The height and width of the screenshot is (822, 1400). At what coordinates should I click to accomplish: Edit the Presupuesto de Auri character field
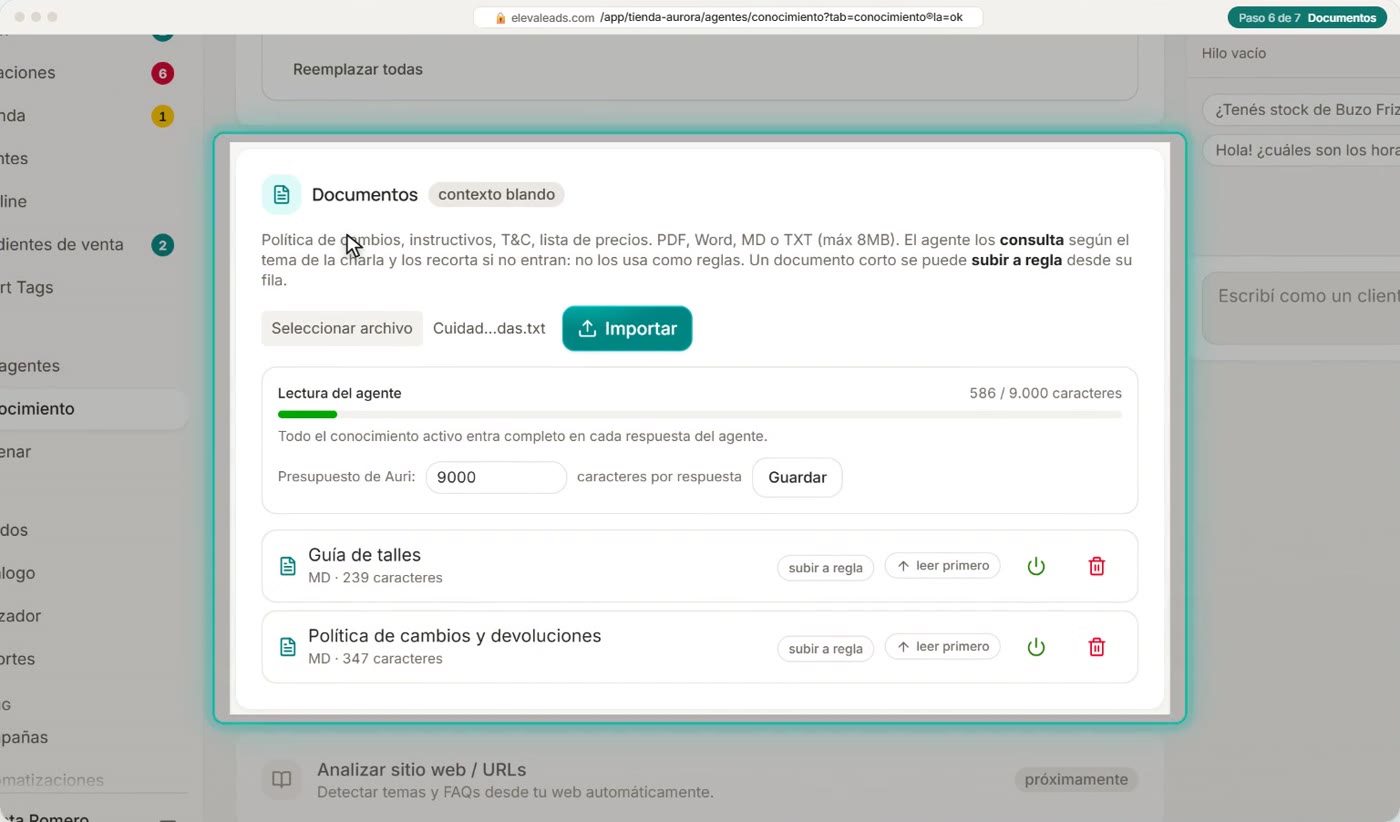point(496,477)
